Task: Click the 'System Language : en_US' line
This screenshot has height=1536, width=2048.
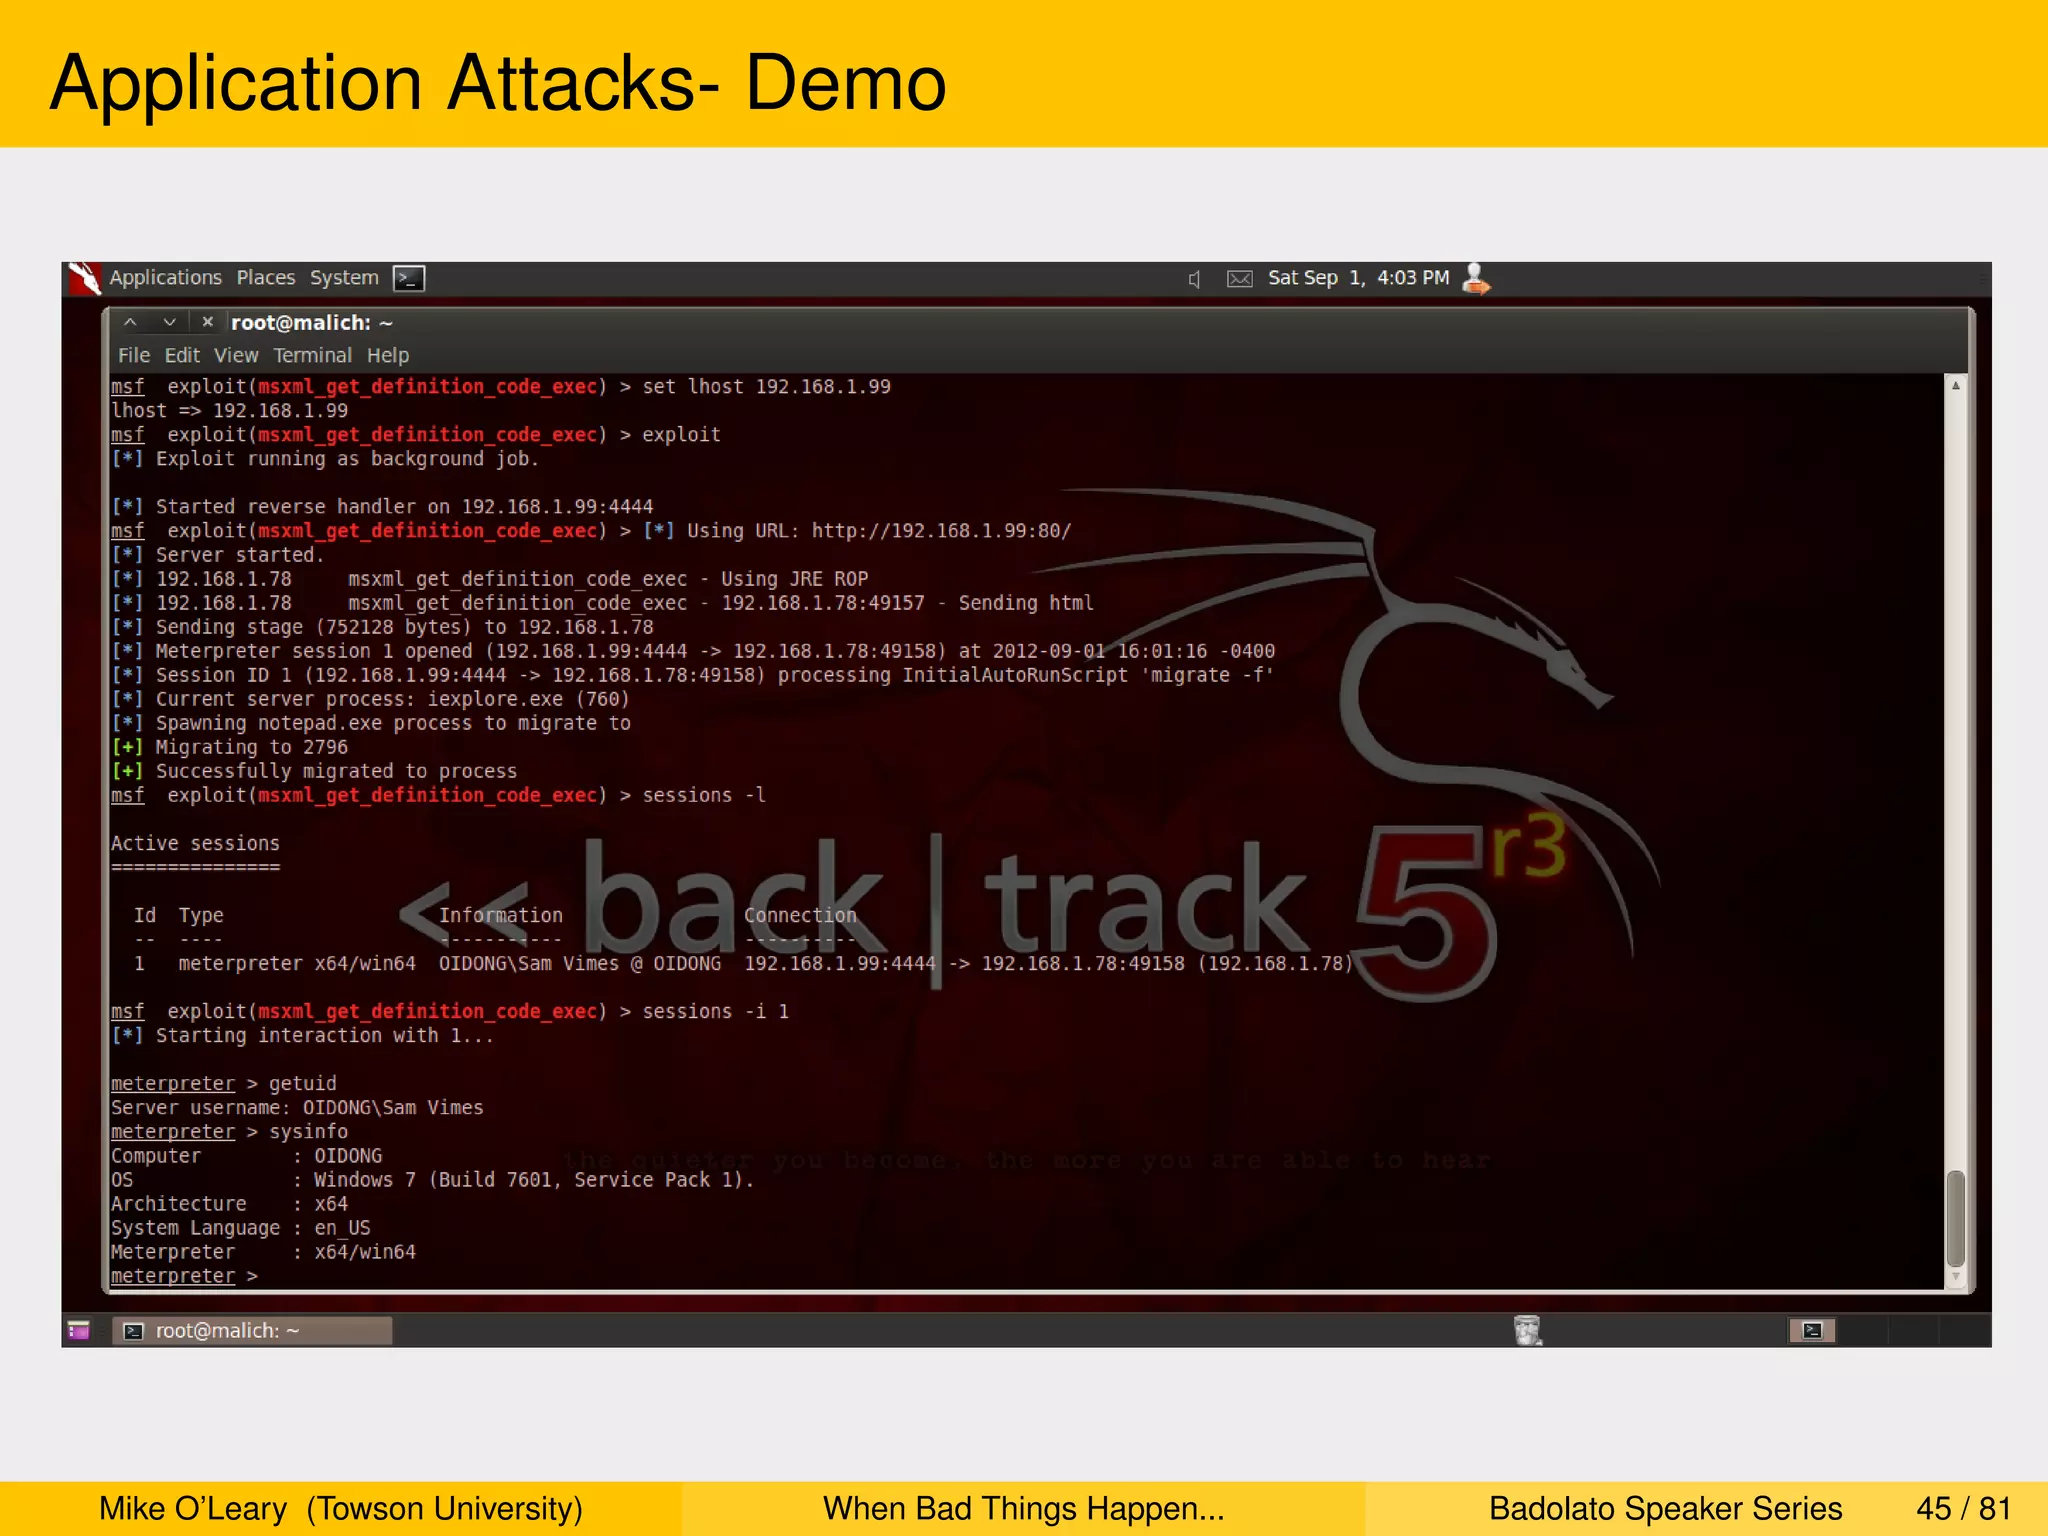Action: (x=240, y=1227)
